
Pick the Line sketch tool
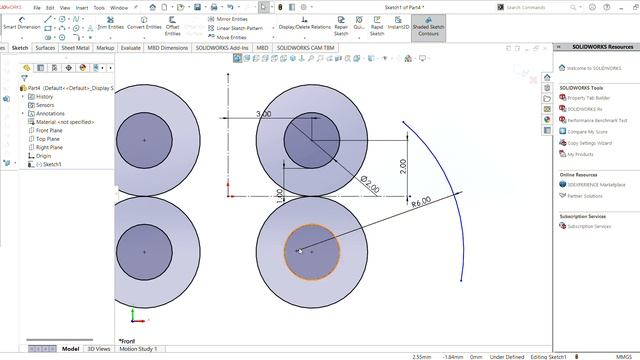[x=48, y=19]
